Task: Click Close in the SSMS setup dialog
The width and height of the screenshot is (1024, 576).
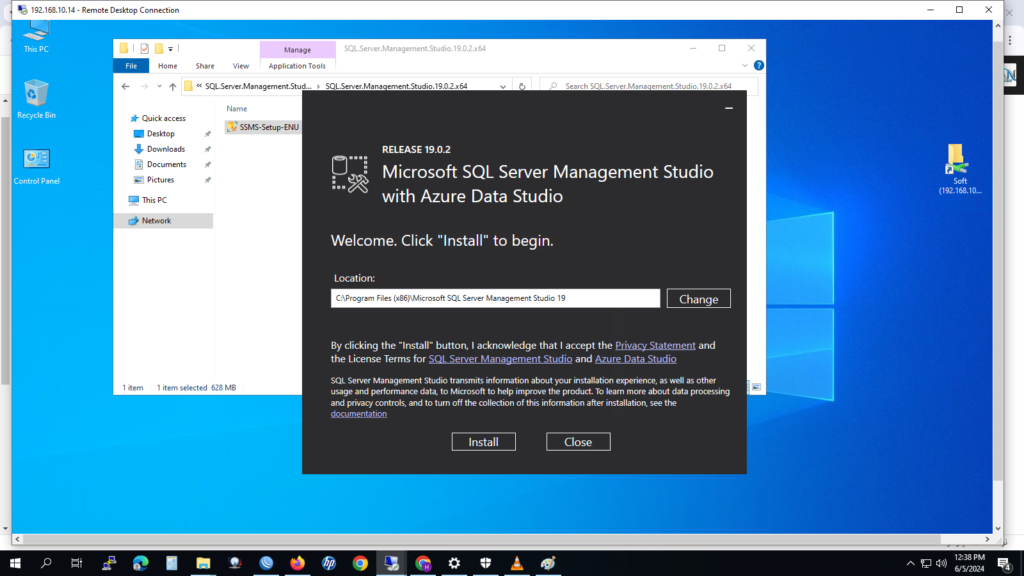Action: click(x=578, y=442)
